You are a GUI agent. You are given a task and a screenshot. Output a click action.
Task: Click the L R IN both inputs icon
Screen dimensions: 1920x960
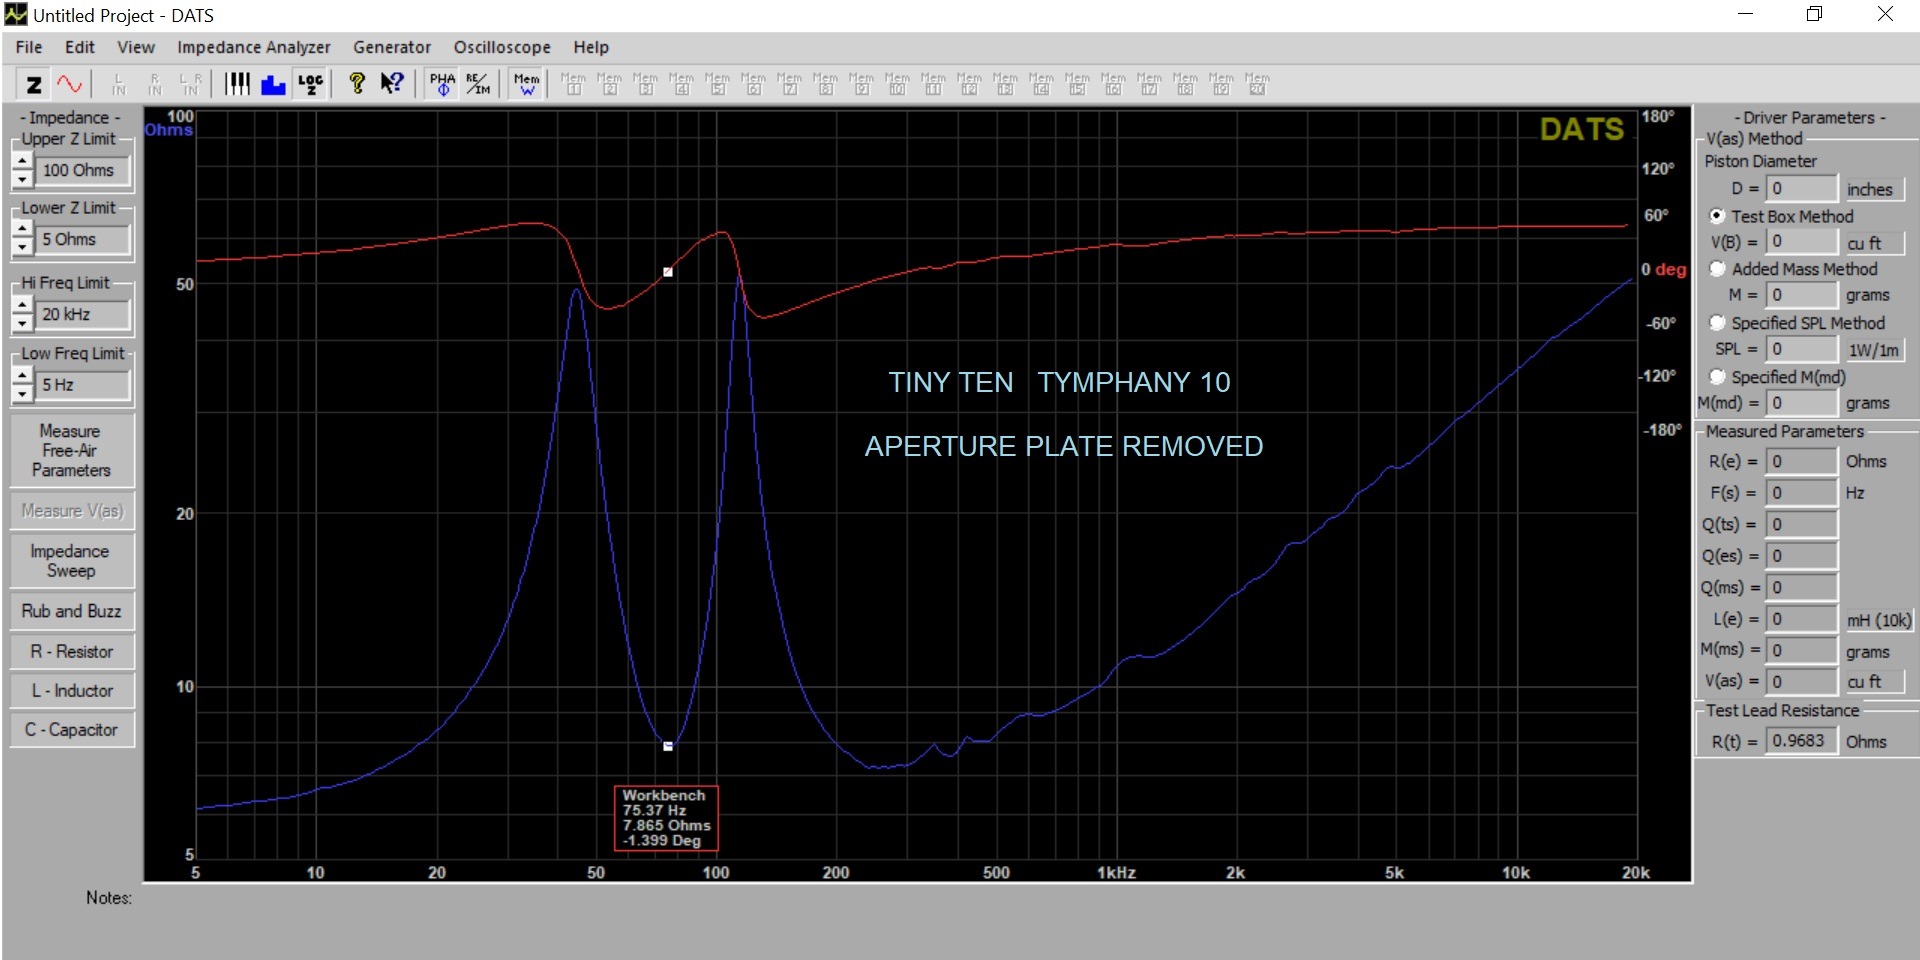190,84
